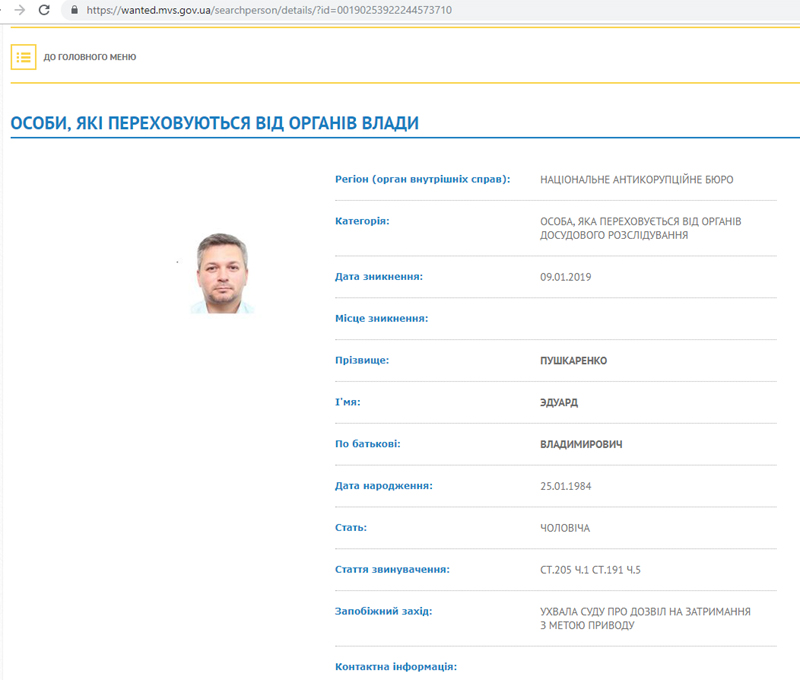Image resolution: width=800 pixels, height=680 pixels.
Task: Click the address bar URL
Action: 268,9
